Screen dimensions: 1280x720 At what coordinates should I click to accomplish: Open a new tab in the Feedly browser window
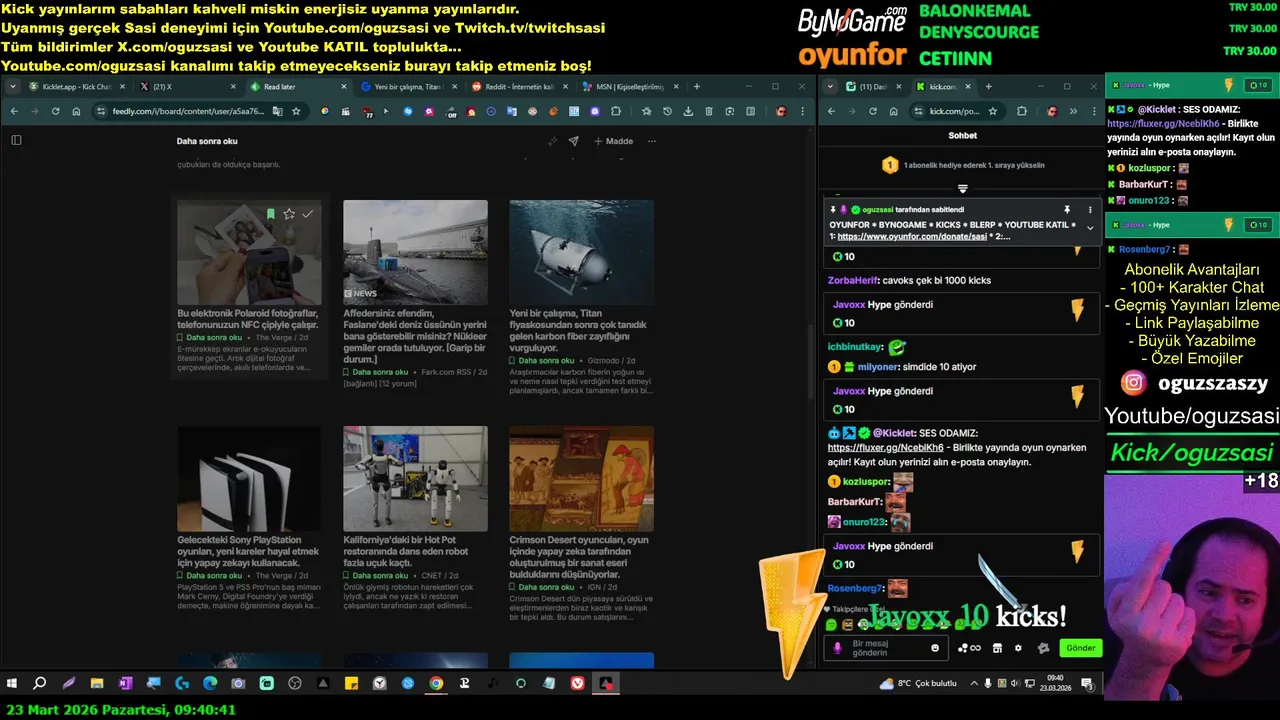(697, 87)
